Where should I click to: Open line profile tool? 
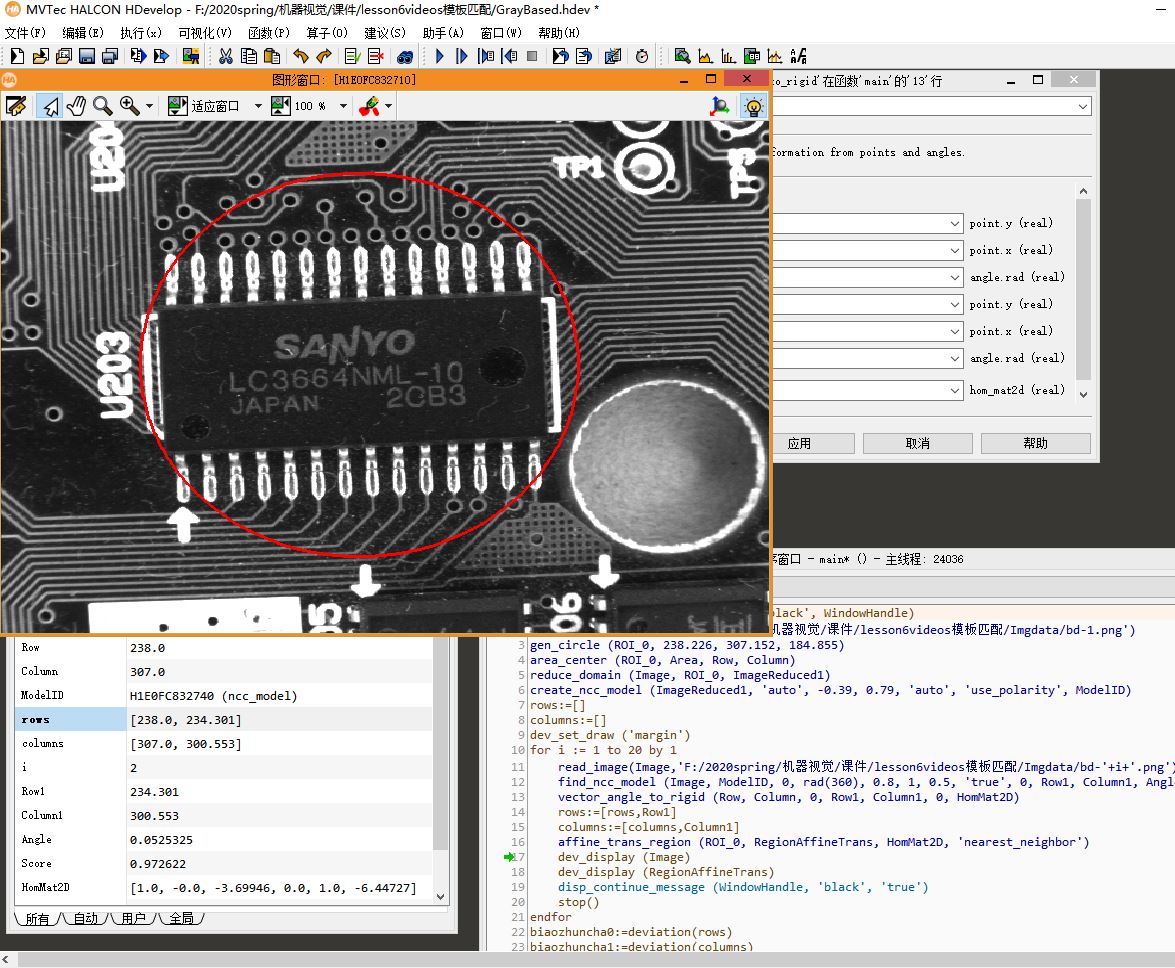click(775, 56)
